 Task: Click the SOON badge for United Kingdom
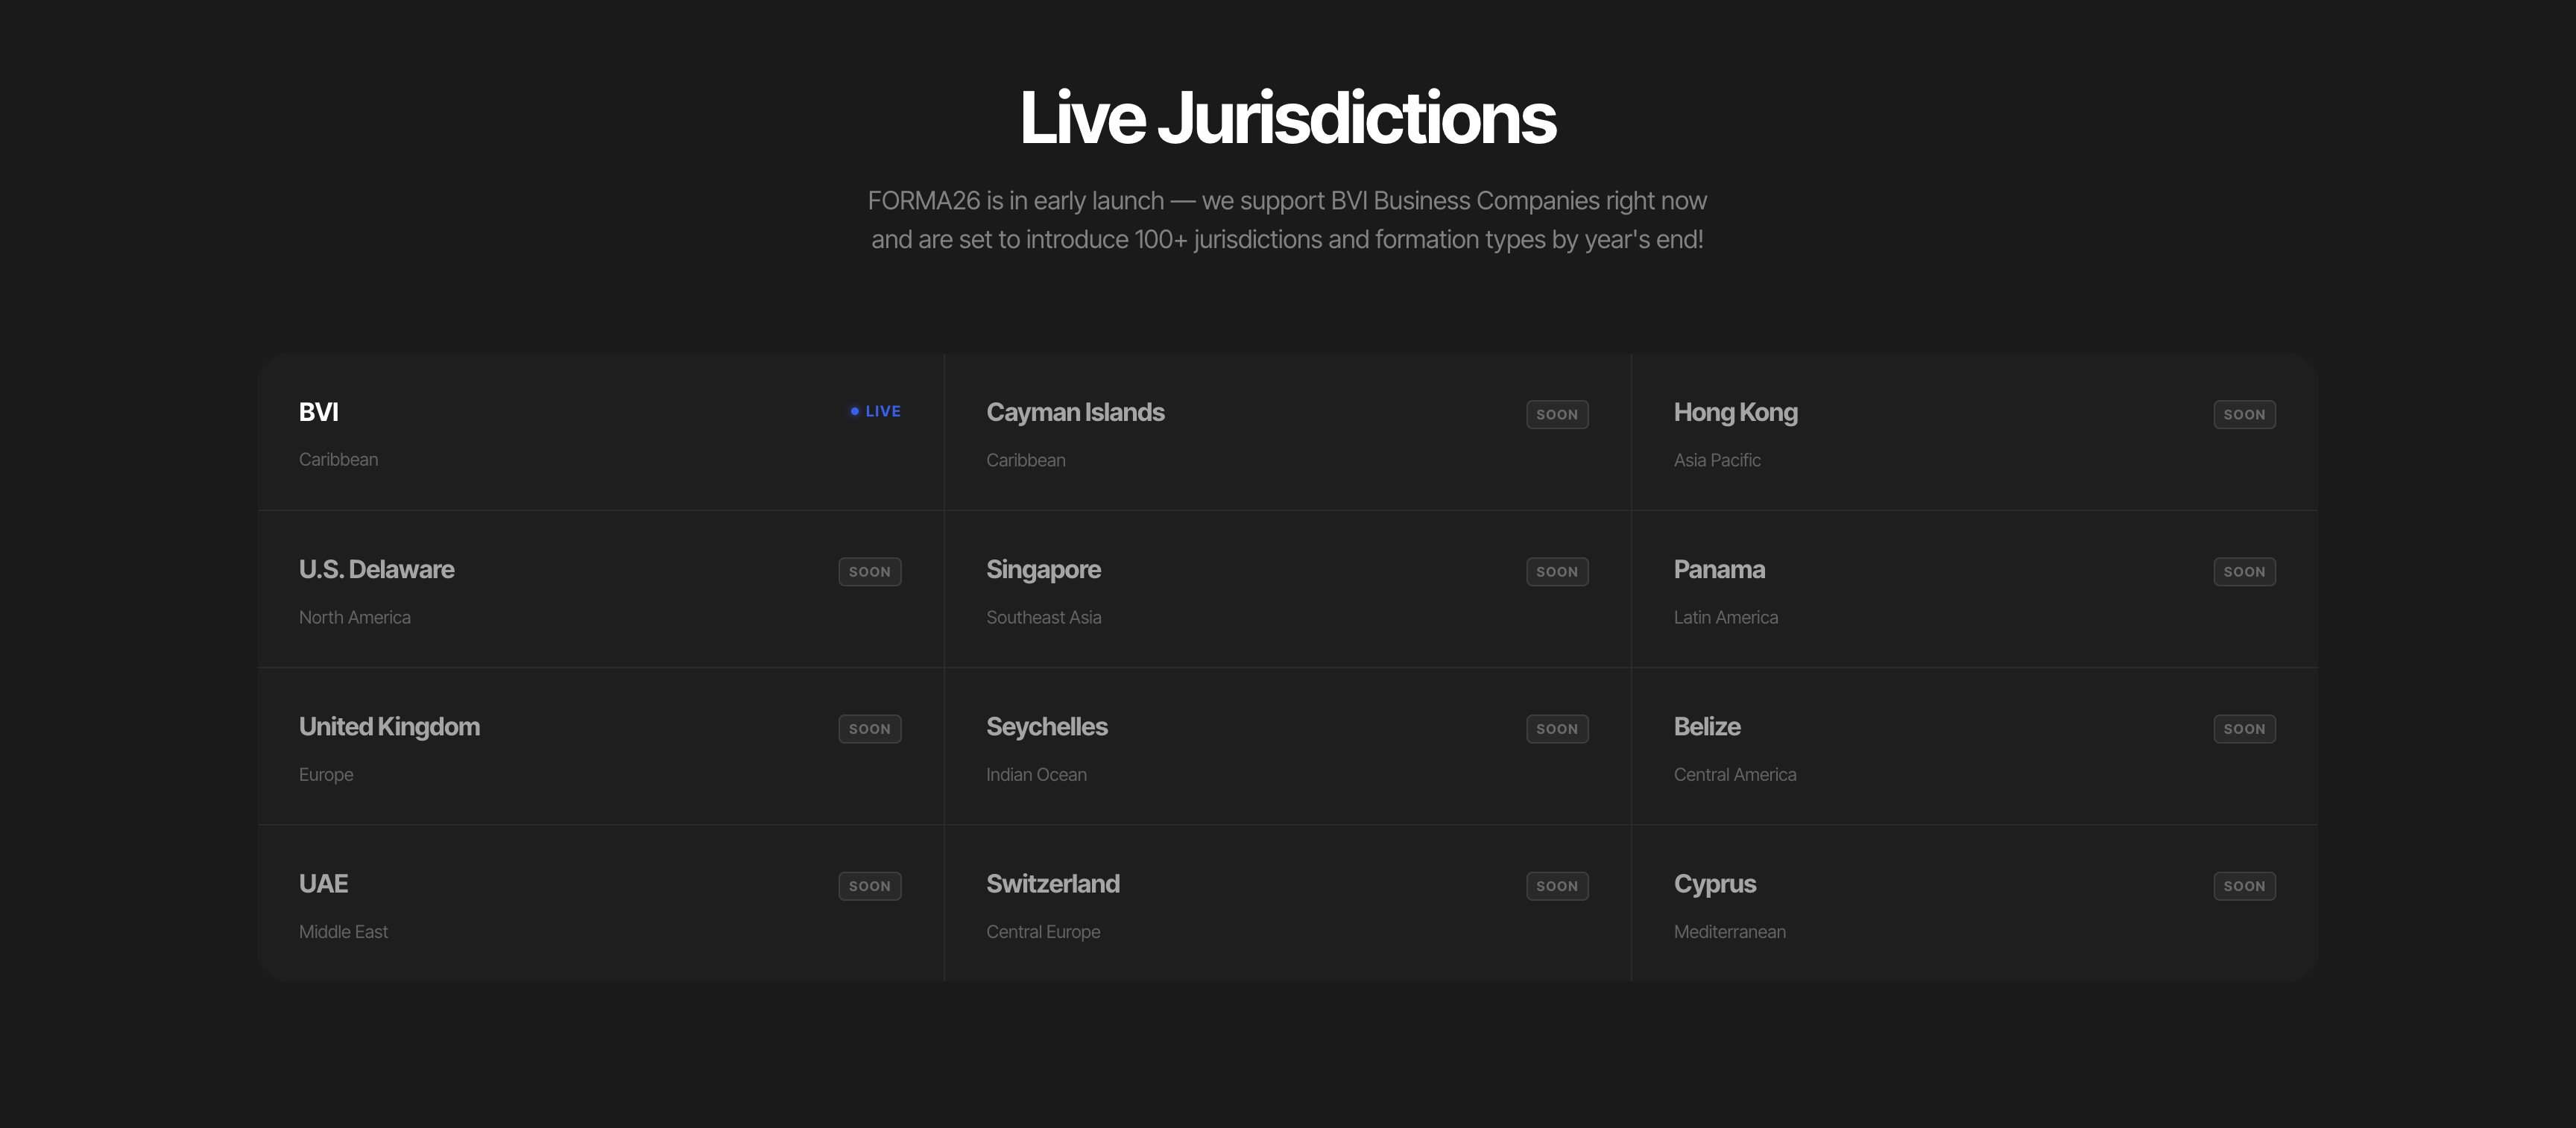pyautogui.click(x=870, y=728)
